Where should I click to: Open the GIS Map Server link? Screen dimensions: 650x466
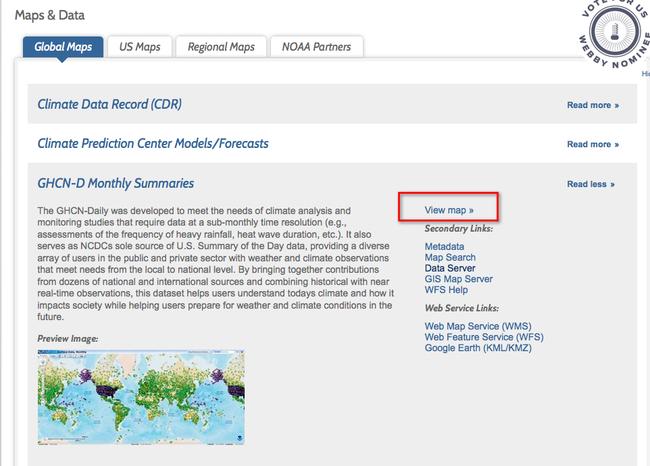[x=458, y=280]
